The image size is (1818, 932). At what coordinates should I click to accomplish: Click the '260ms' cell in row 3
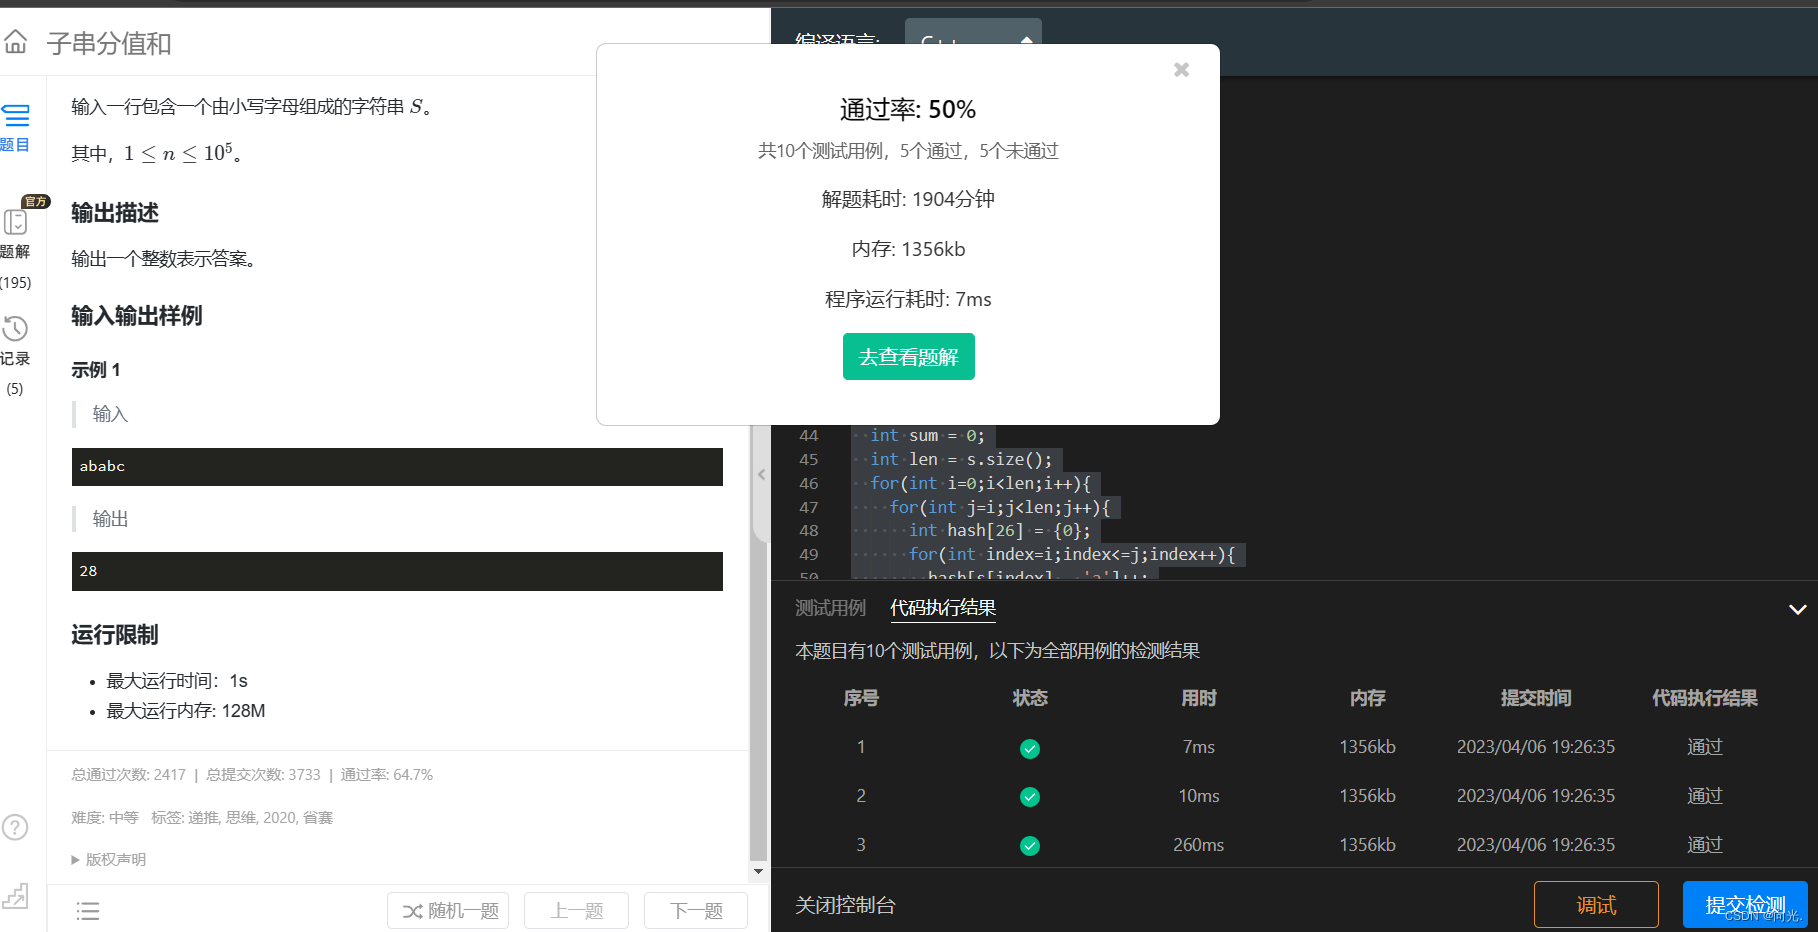tap(1198, 845)
